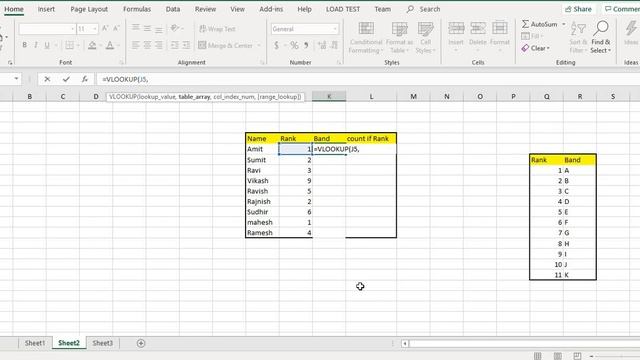640x360 pixels.
Task: Switch to Page Layout view in status bar
Action: coord(557,356)
